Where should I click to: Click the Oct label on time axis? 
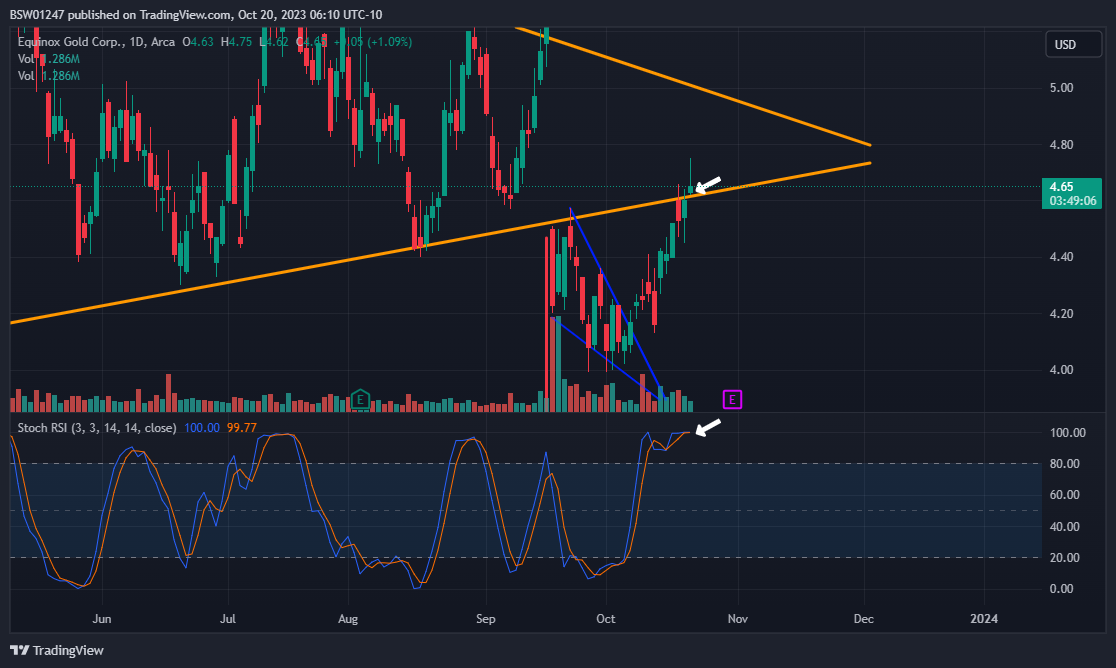pyautogui.click(x=606, y=618)
